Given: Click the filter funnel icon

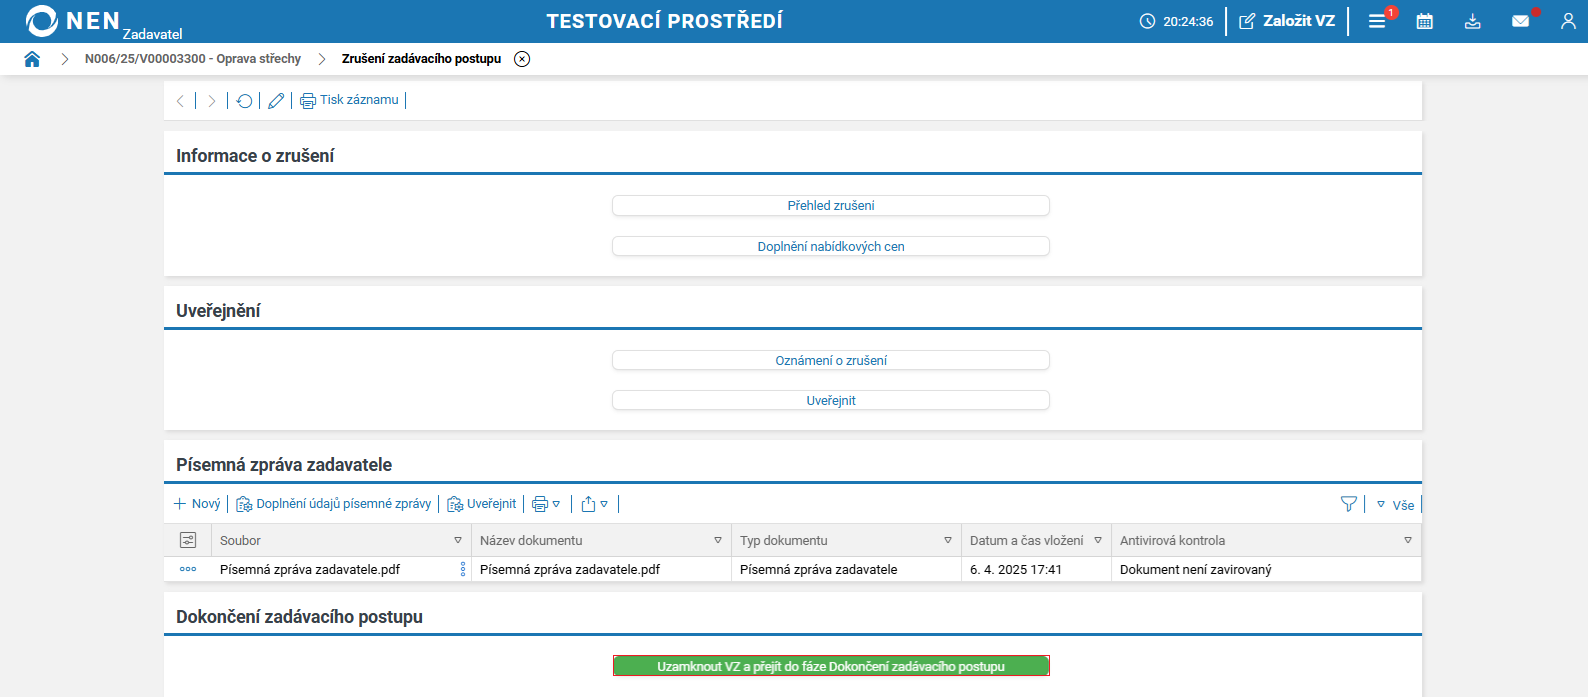Looking at the screenshot, I should (x=1349, y=504).
